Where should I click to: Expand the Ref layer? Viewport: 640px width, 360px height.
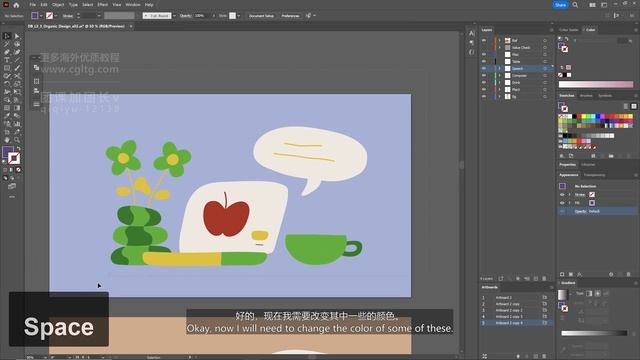coord(499,40)
